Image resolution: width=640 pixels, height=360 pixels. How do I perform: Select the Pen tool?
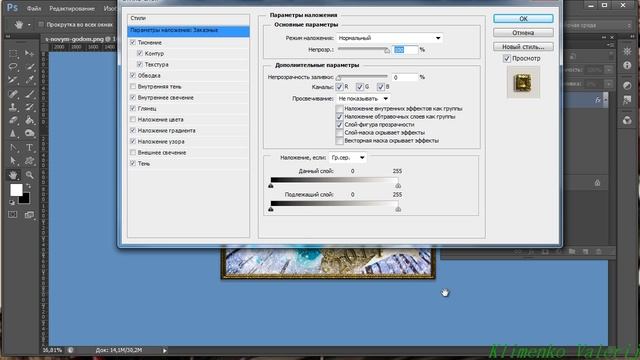(x=13, y=147)
